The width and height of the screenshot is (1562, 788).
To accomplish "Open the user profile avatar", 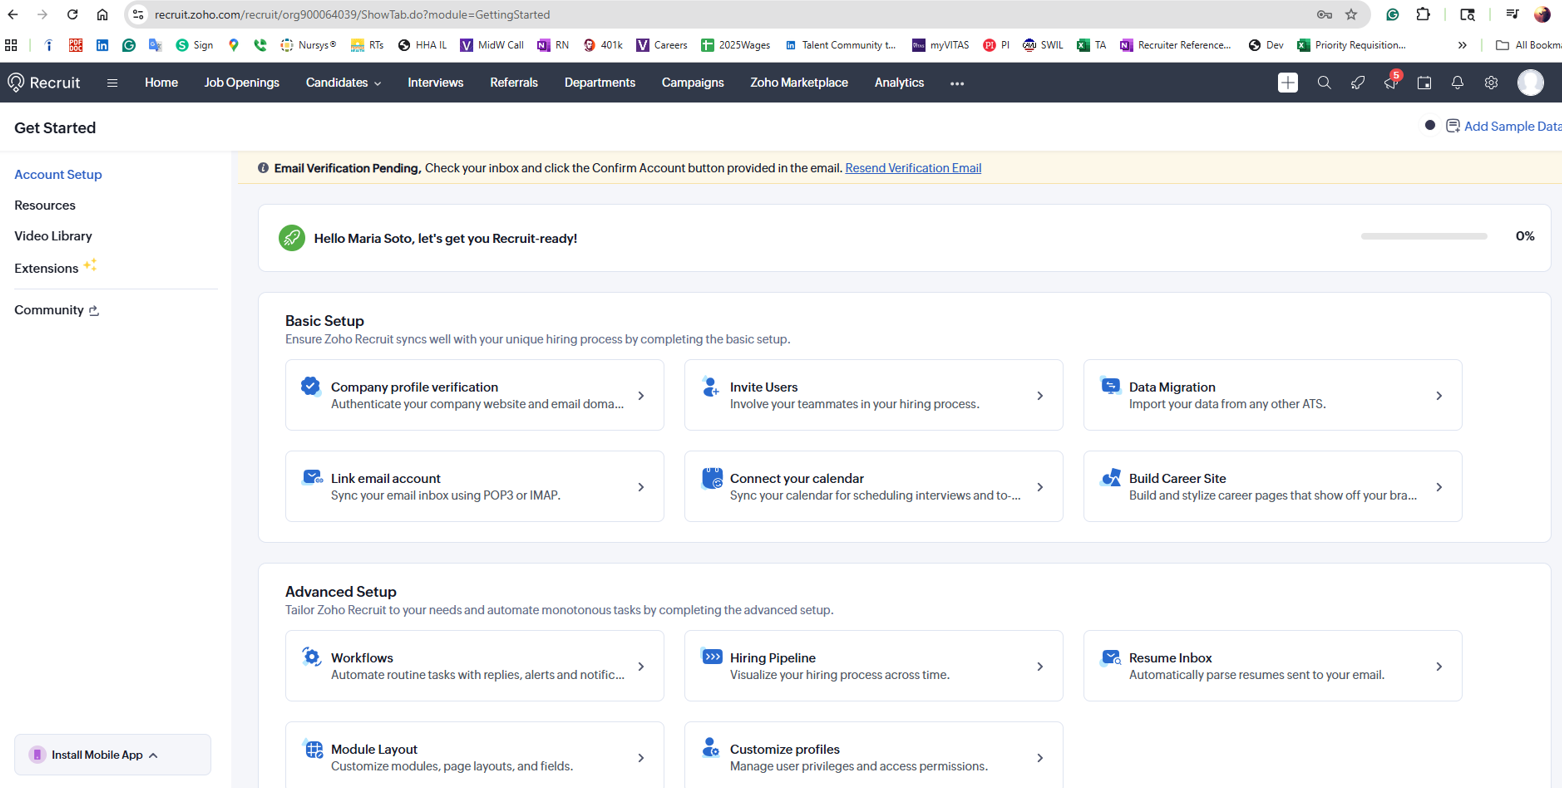I will click(1530, 83).
